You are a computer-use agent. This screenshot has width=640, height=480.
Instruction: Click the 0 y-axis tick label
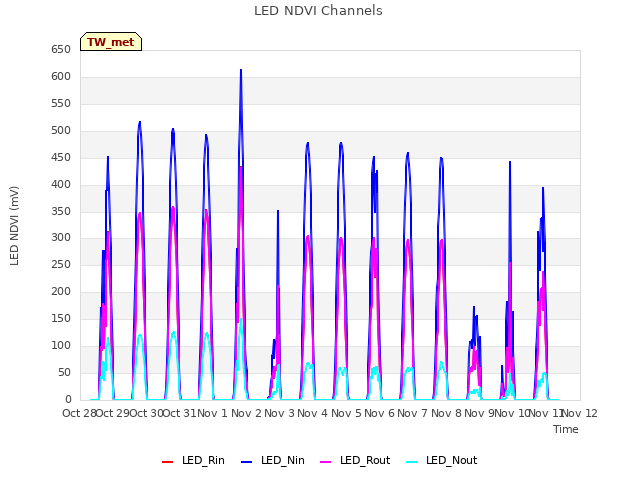coord(68,400)
